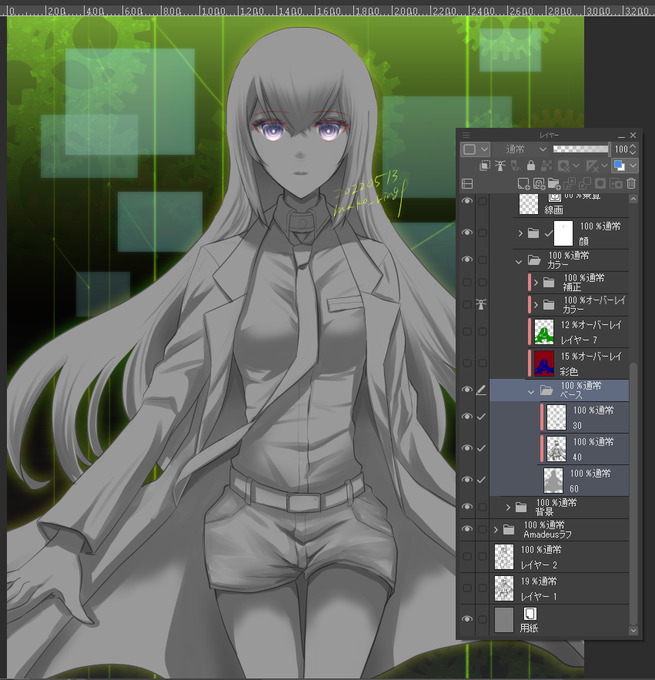This screenshot has width=655, height=680.
Task: Click pen editing icon on ベース folder
Action: coord(481,390)
